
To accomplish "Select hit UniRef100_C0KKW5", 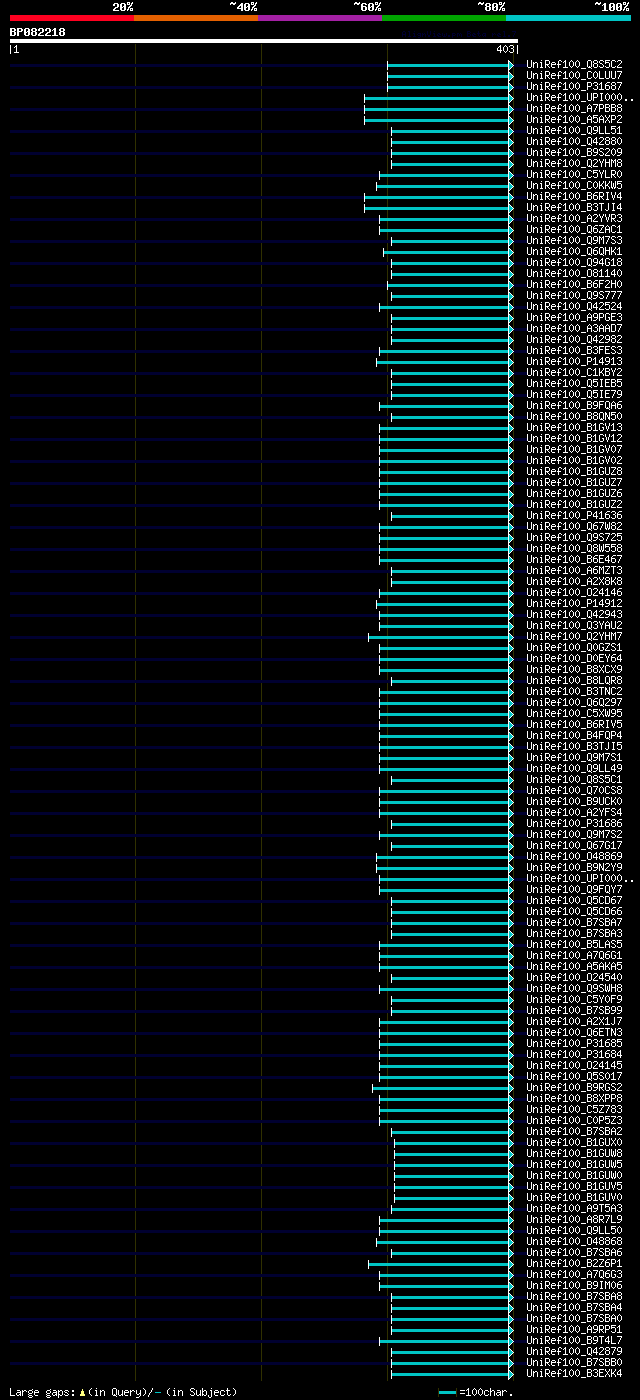I will 574,185.
